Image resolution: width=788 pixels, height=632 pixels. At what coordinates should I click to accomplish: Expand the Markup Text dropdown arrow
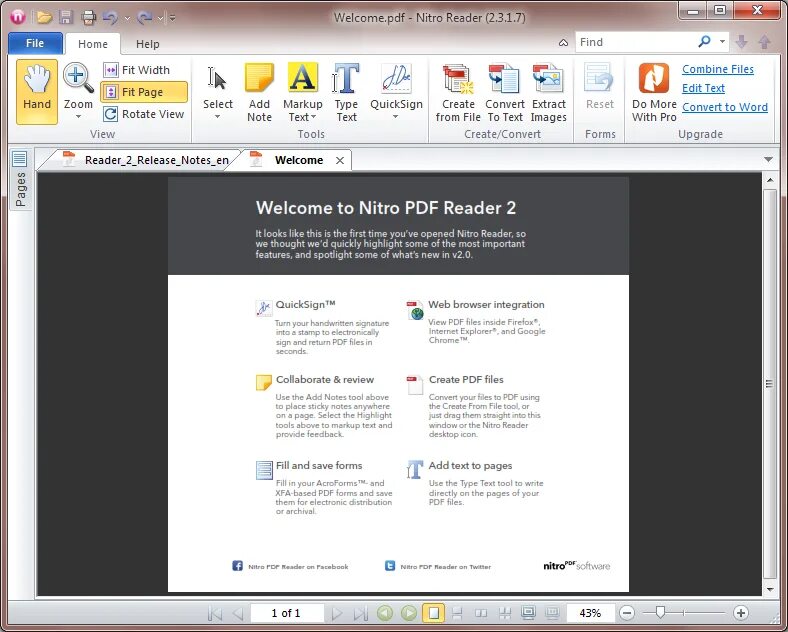[314, 117]
